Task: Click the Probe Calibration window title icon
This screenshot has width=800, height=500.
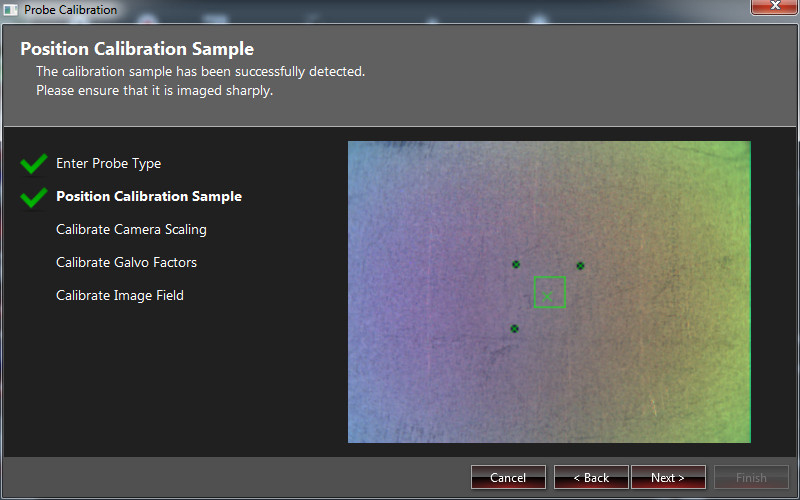Action: (10, 10)
